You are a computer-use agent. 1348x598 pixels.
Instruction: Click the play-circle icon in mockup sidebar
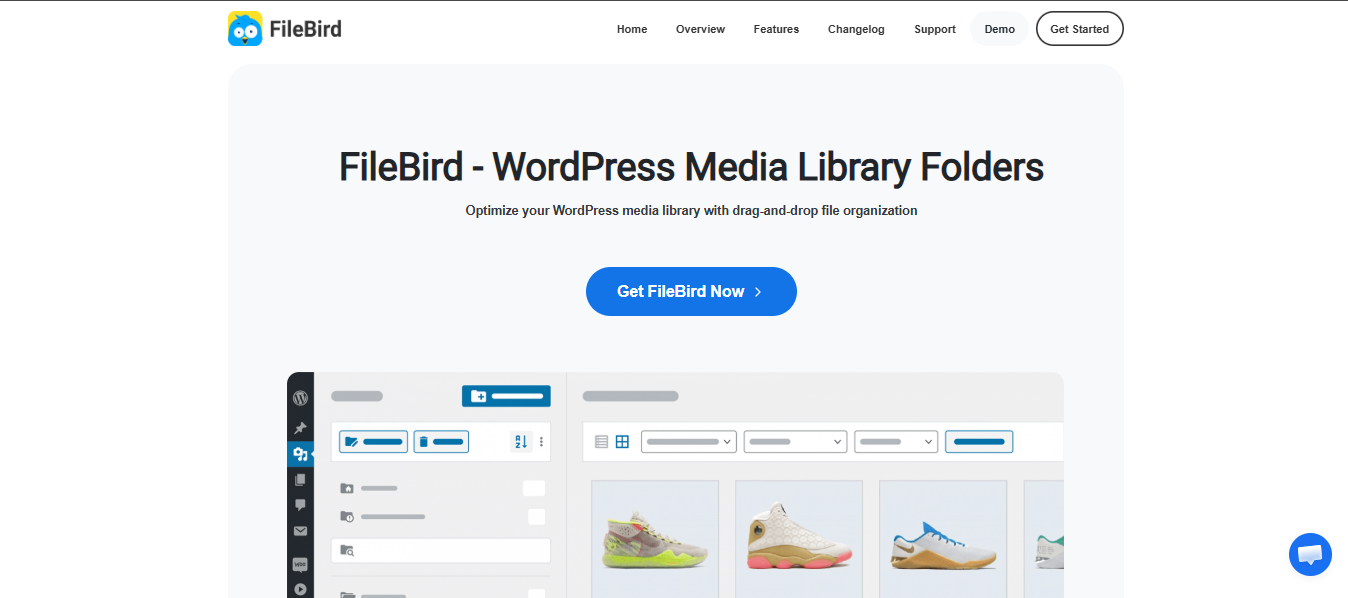click(x=300, y=589)
